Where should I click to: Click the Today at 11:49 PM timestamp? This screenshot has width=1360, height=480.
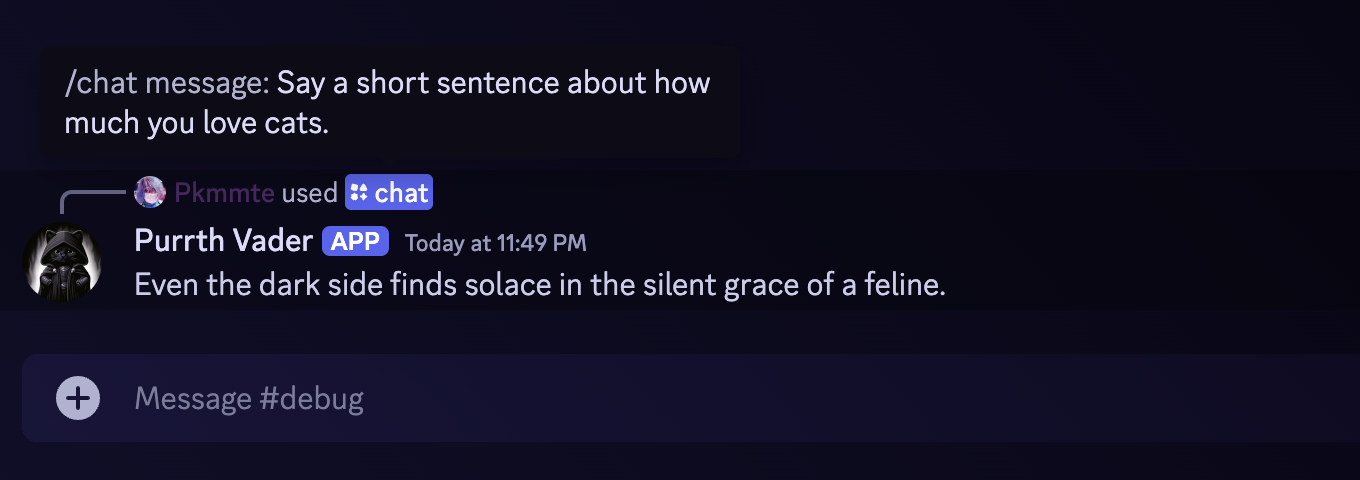coord(495,243)
